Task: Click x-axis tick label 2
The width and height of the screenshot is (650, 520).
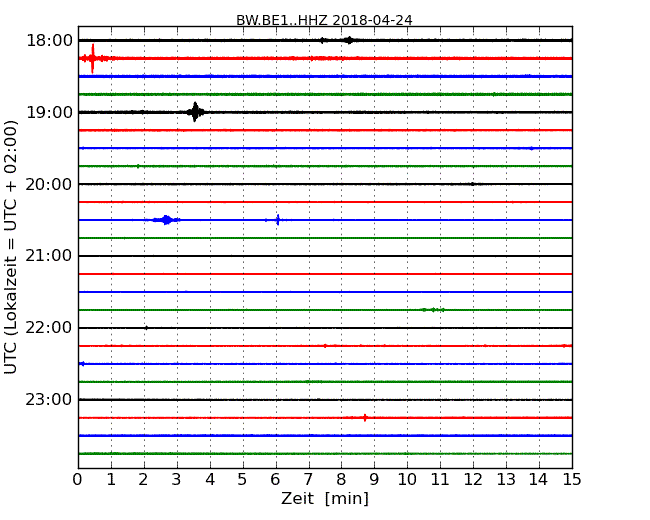Action: [x=144, y=479]
